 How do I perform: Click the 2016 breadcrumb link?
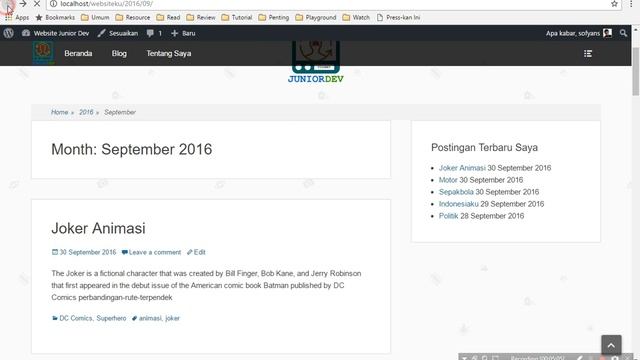(86, 112)
